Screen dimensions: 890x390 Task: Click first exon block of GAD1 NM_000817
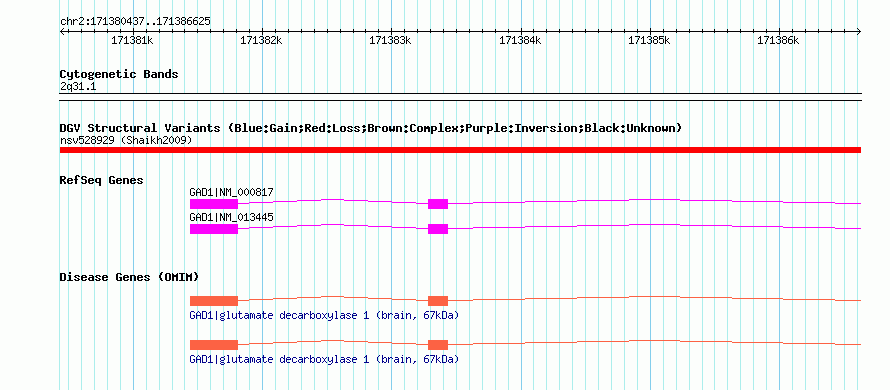[214, 204]
